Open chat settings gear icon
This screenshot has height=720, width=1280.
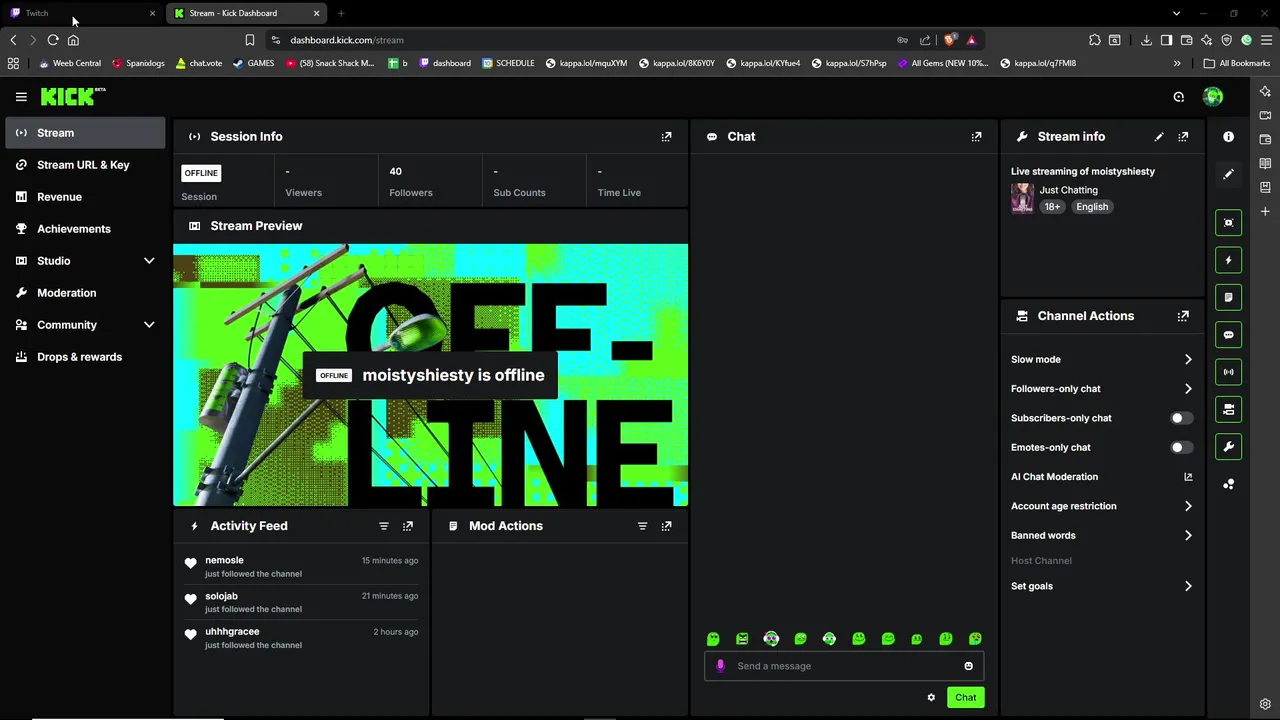pyautogui.click(x=931, y=698)
